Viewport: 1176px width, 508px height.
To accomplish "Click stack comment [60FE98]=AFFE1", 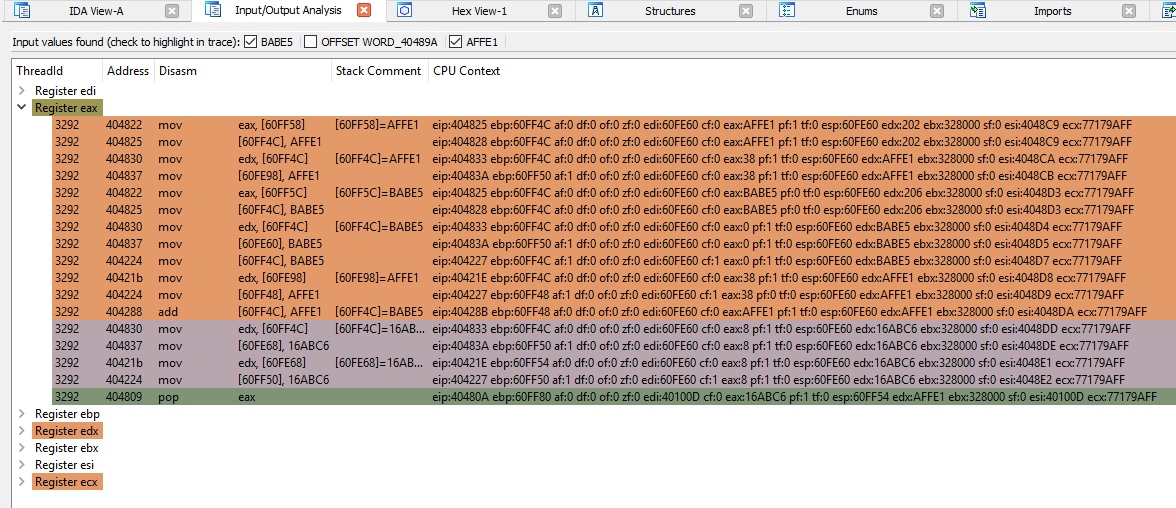I will pyautogui.click(x=377, y=278).
